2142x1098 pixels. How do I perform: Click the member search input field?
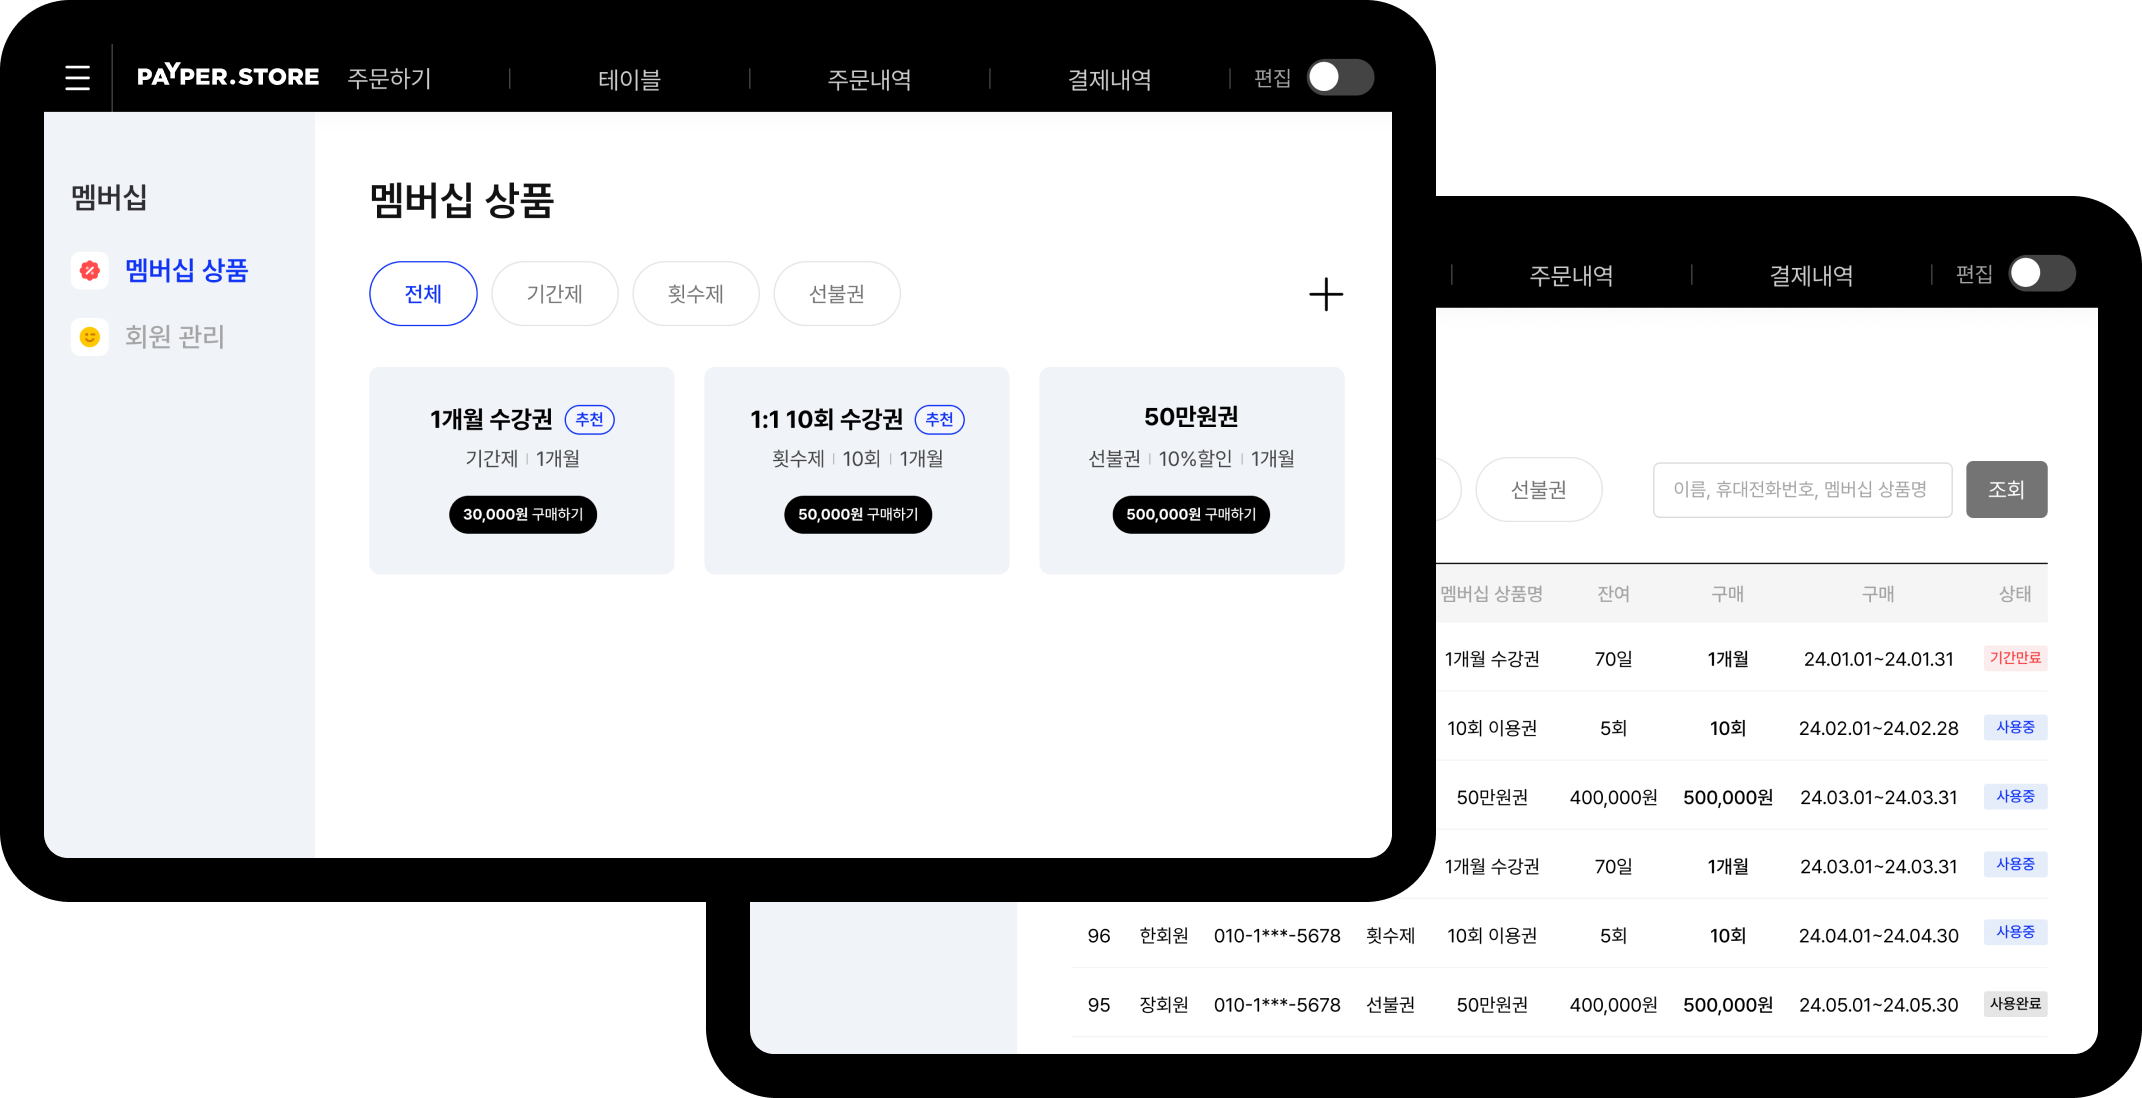1801,489
